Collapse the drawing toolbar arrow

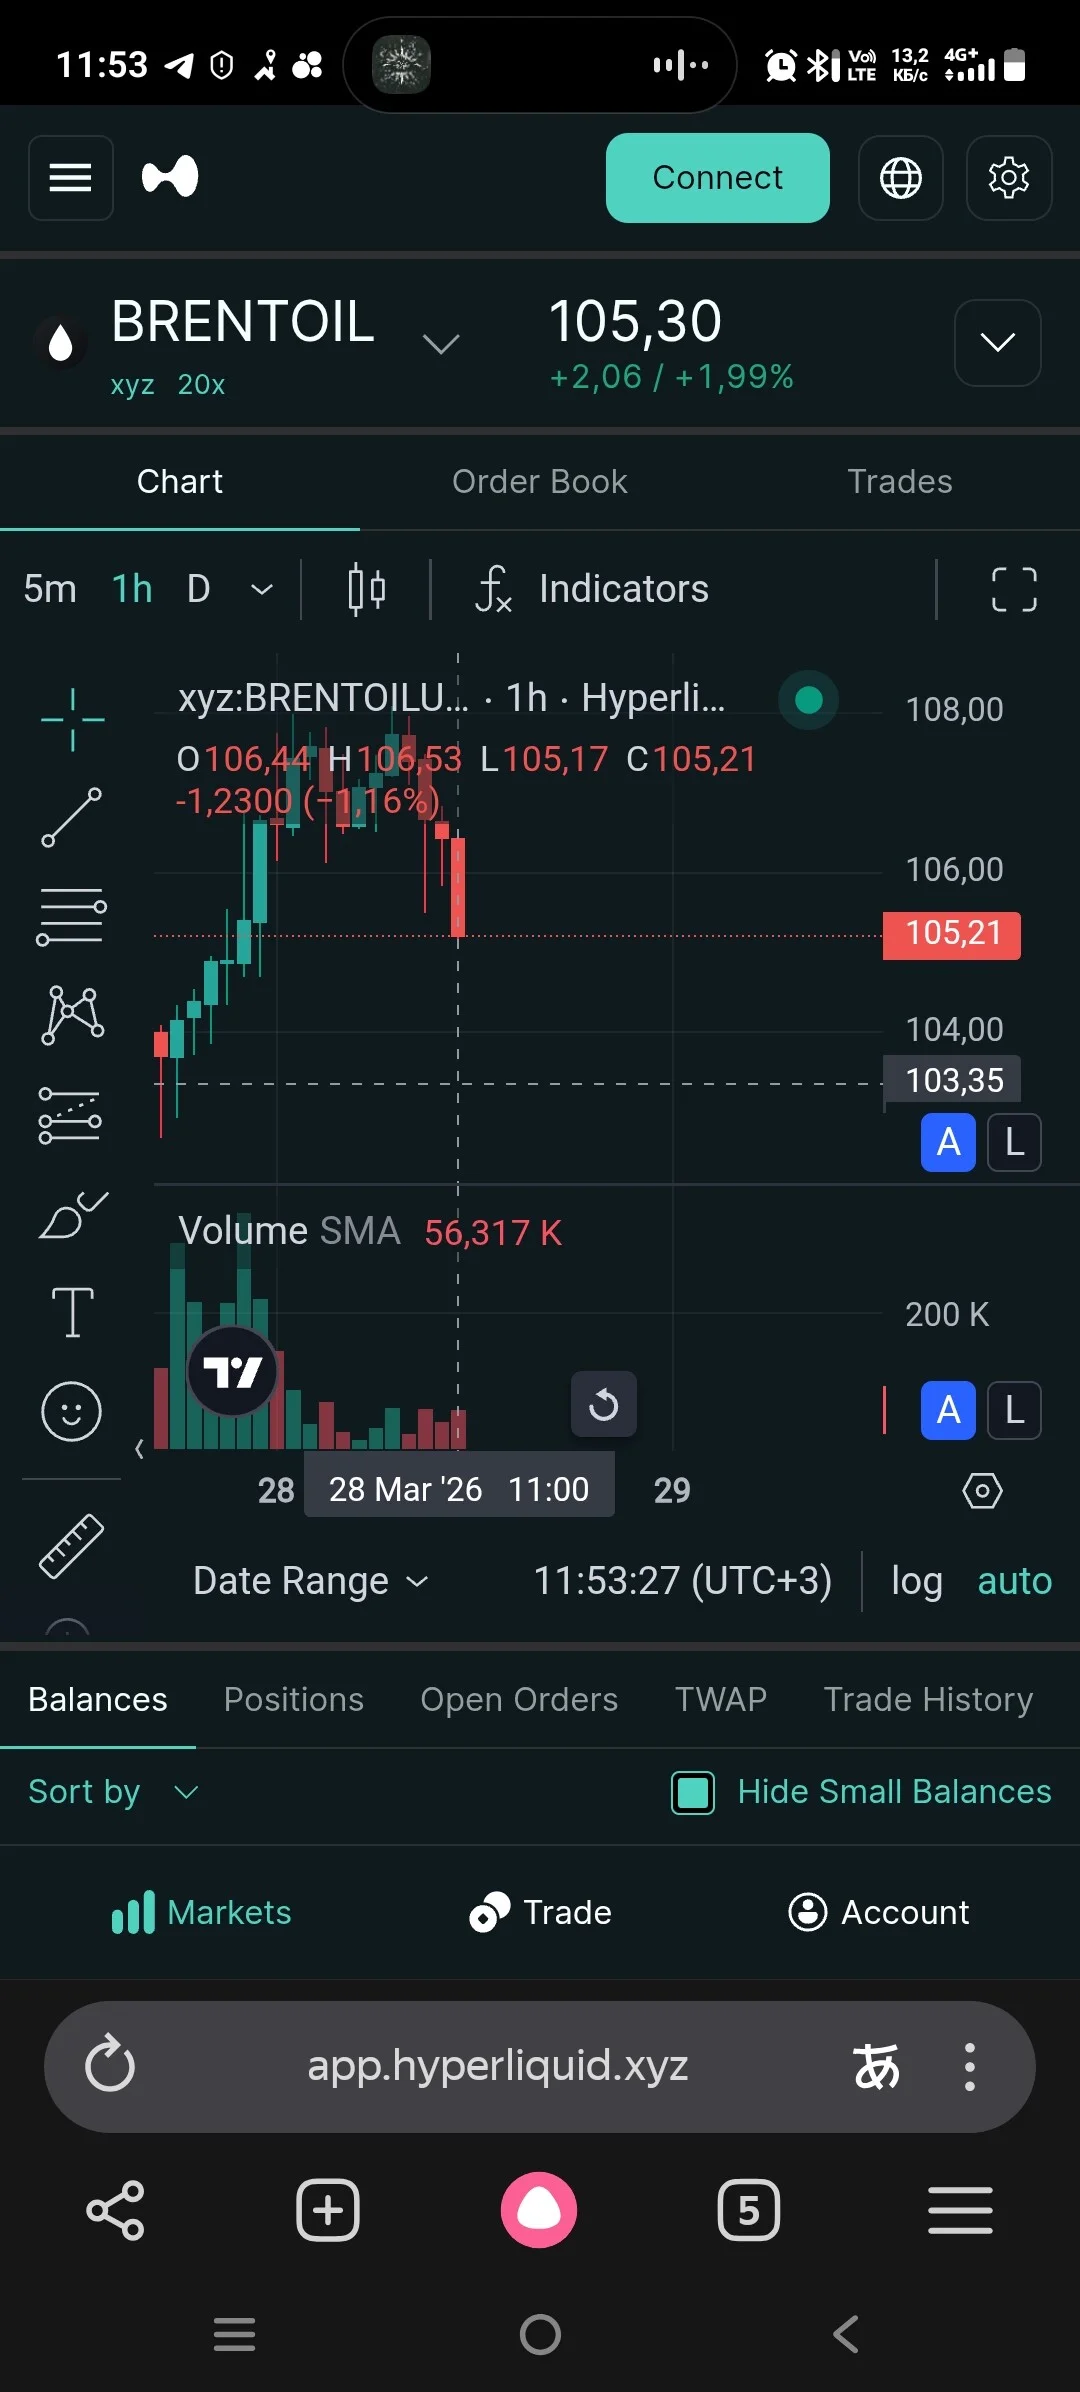tap(139, 1448)
